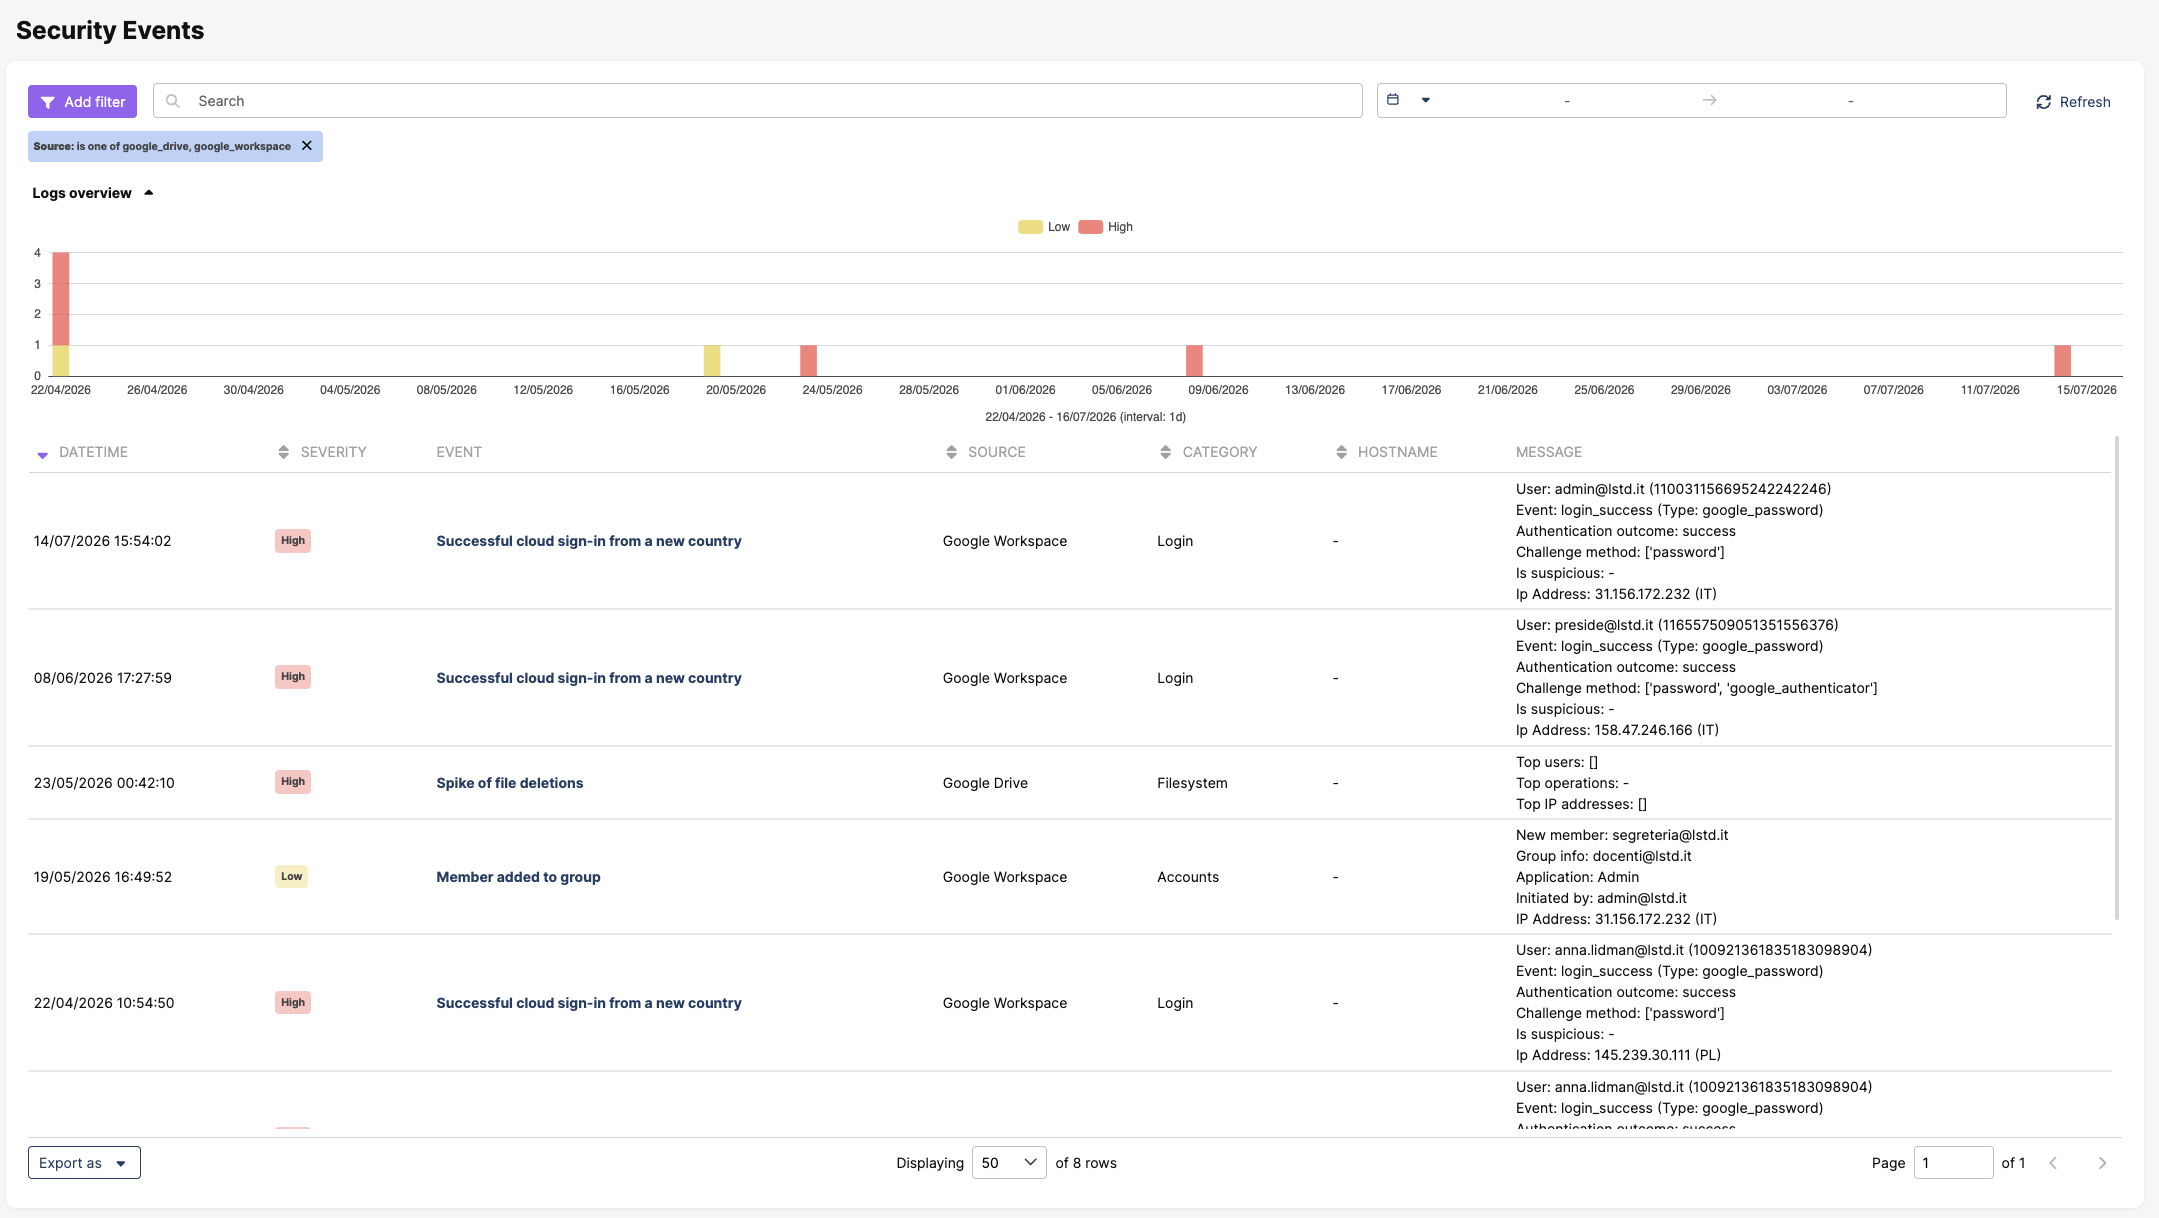Sort by SOURCE column arrows

pyautogui.click(x=951, y=452)
